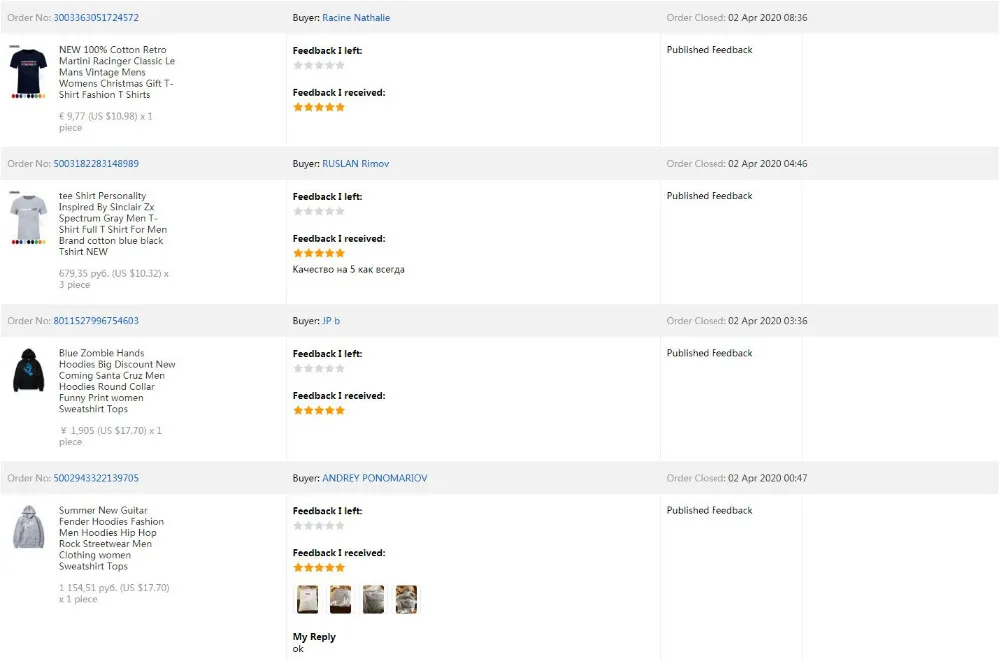Open third review photo in Andrey's feedback
The height and width of the screenshot is (661, 1000).
click(x=373, y=599)
